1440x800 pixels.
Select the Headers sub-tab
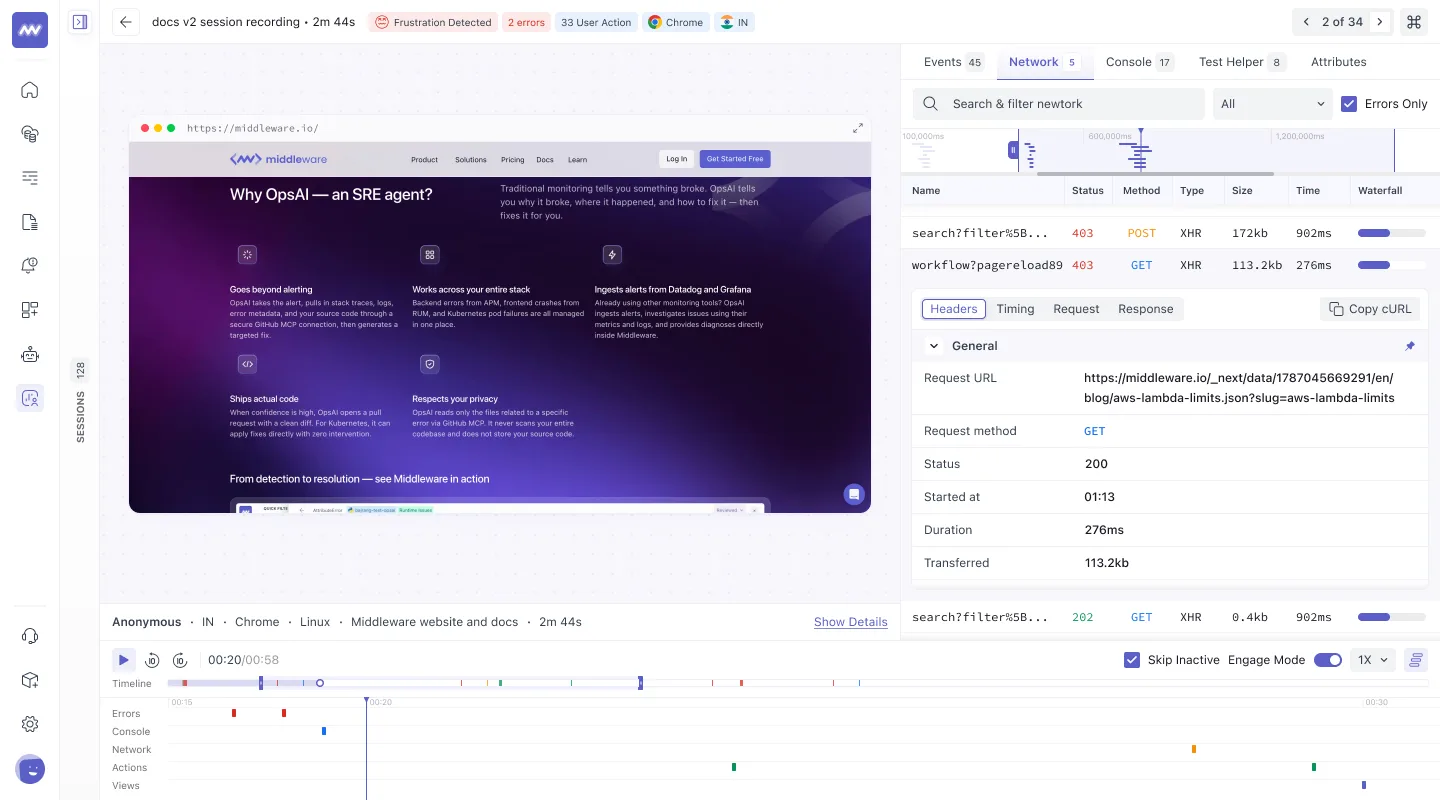pyautogui.click(x=953, y=309)
